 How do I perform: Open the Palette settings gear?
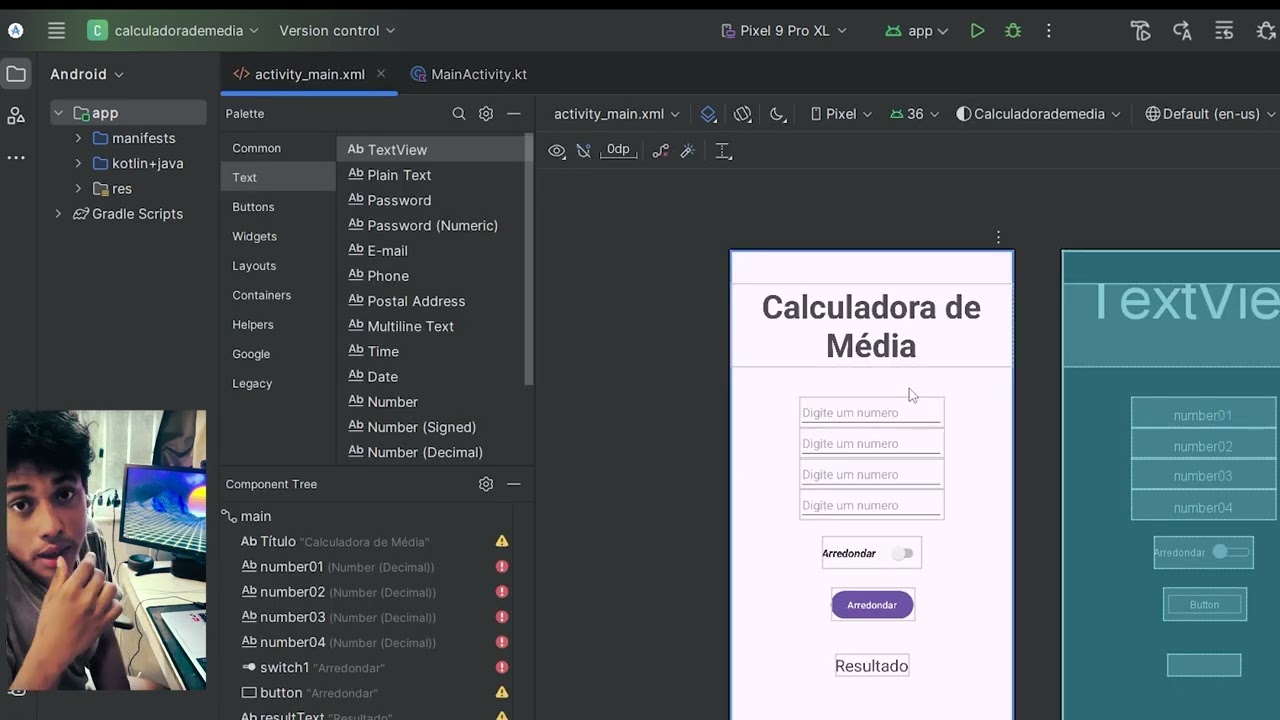tap(486, 114)
